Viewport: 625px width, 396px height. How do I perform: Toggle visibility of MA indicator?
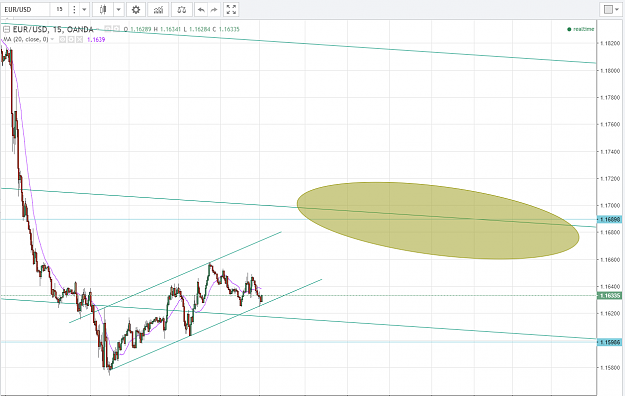click(63, 39)
